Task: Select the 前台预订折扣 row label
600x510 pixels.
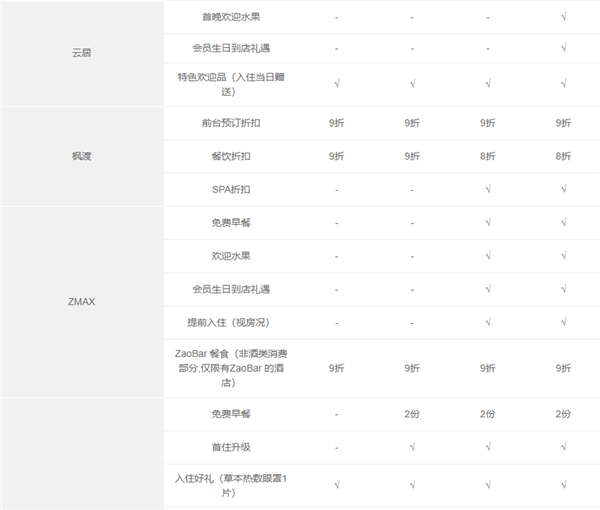Action: pos(230,123)
